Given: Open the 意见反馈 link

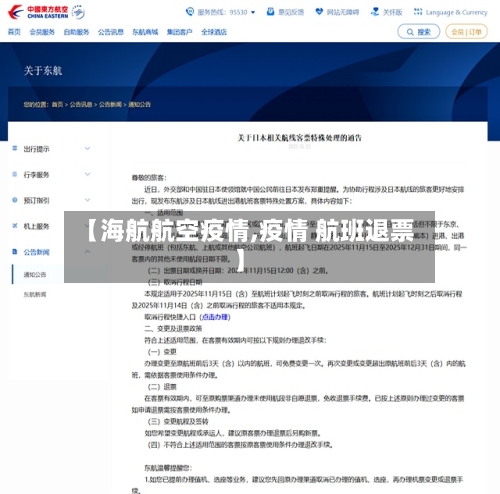Looking at the screenshot, I should pos(291,12).
